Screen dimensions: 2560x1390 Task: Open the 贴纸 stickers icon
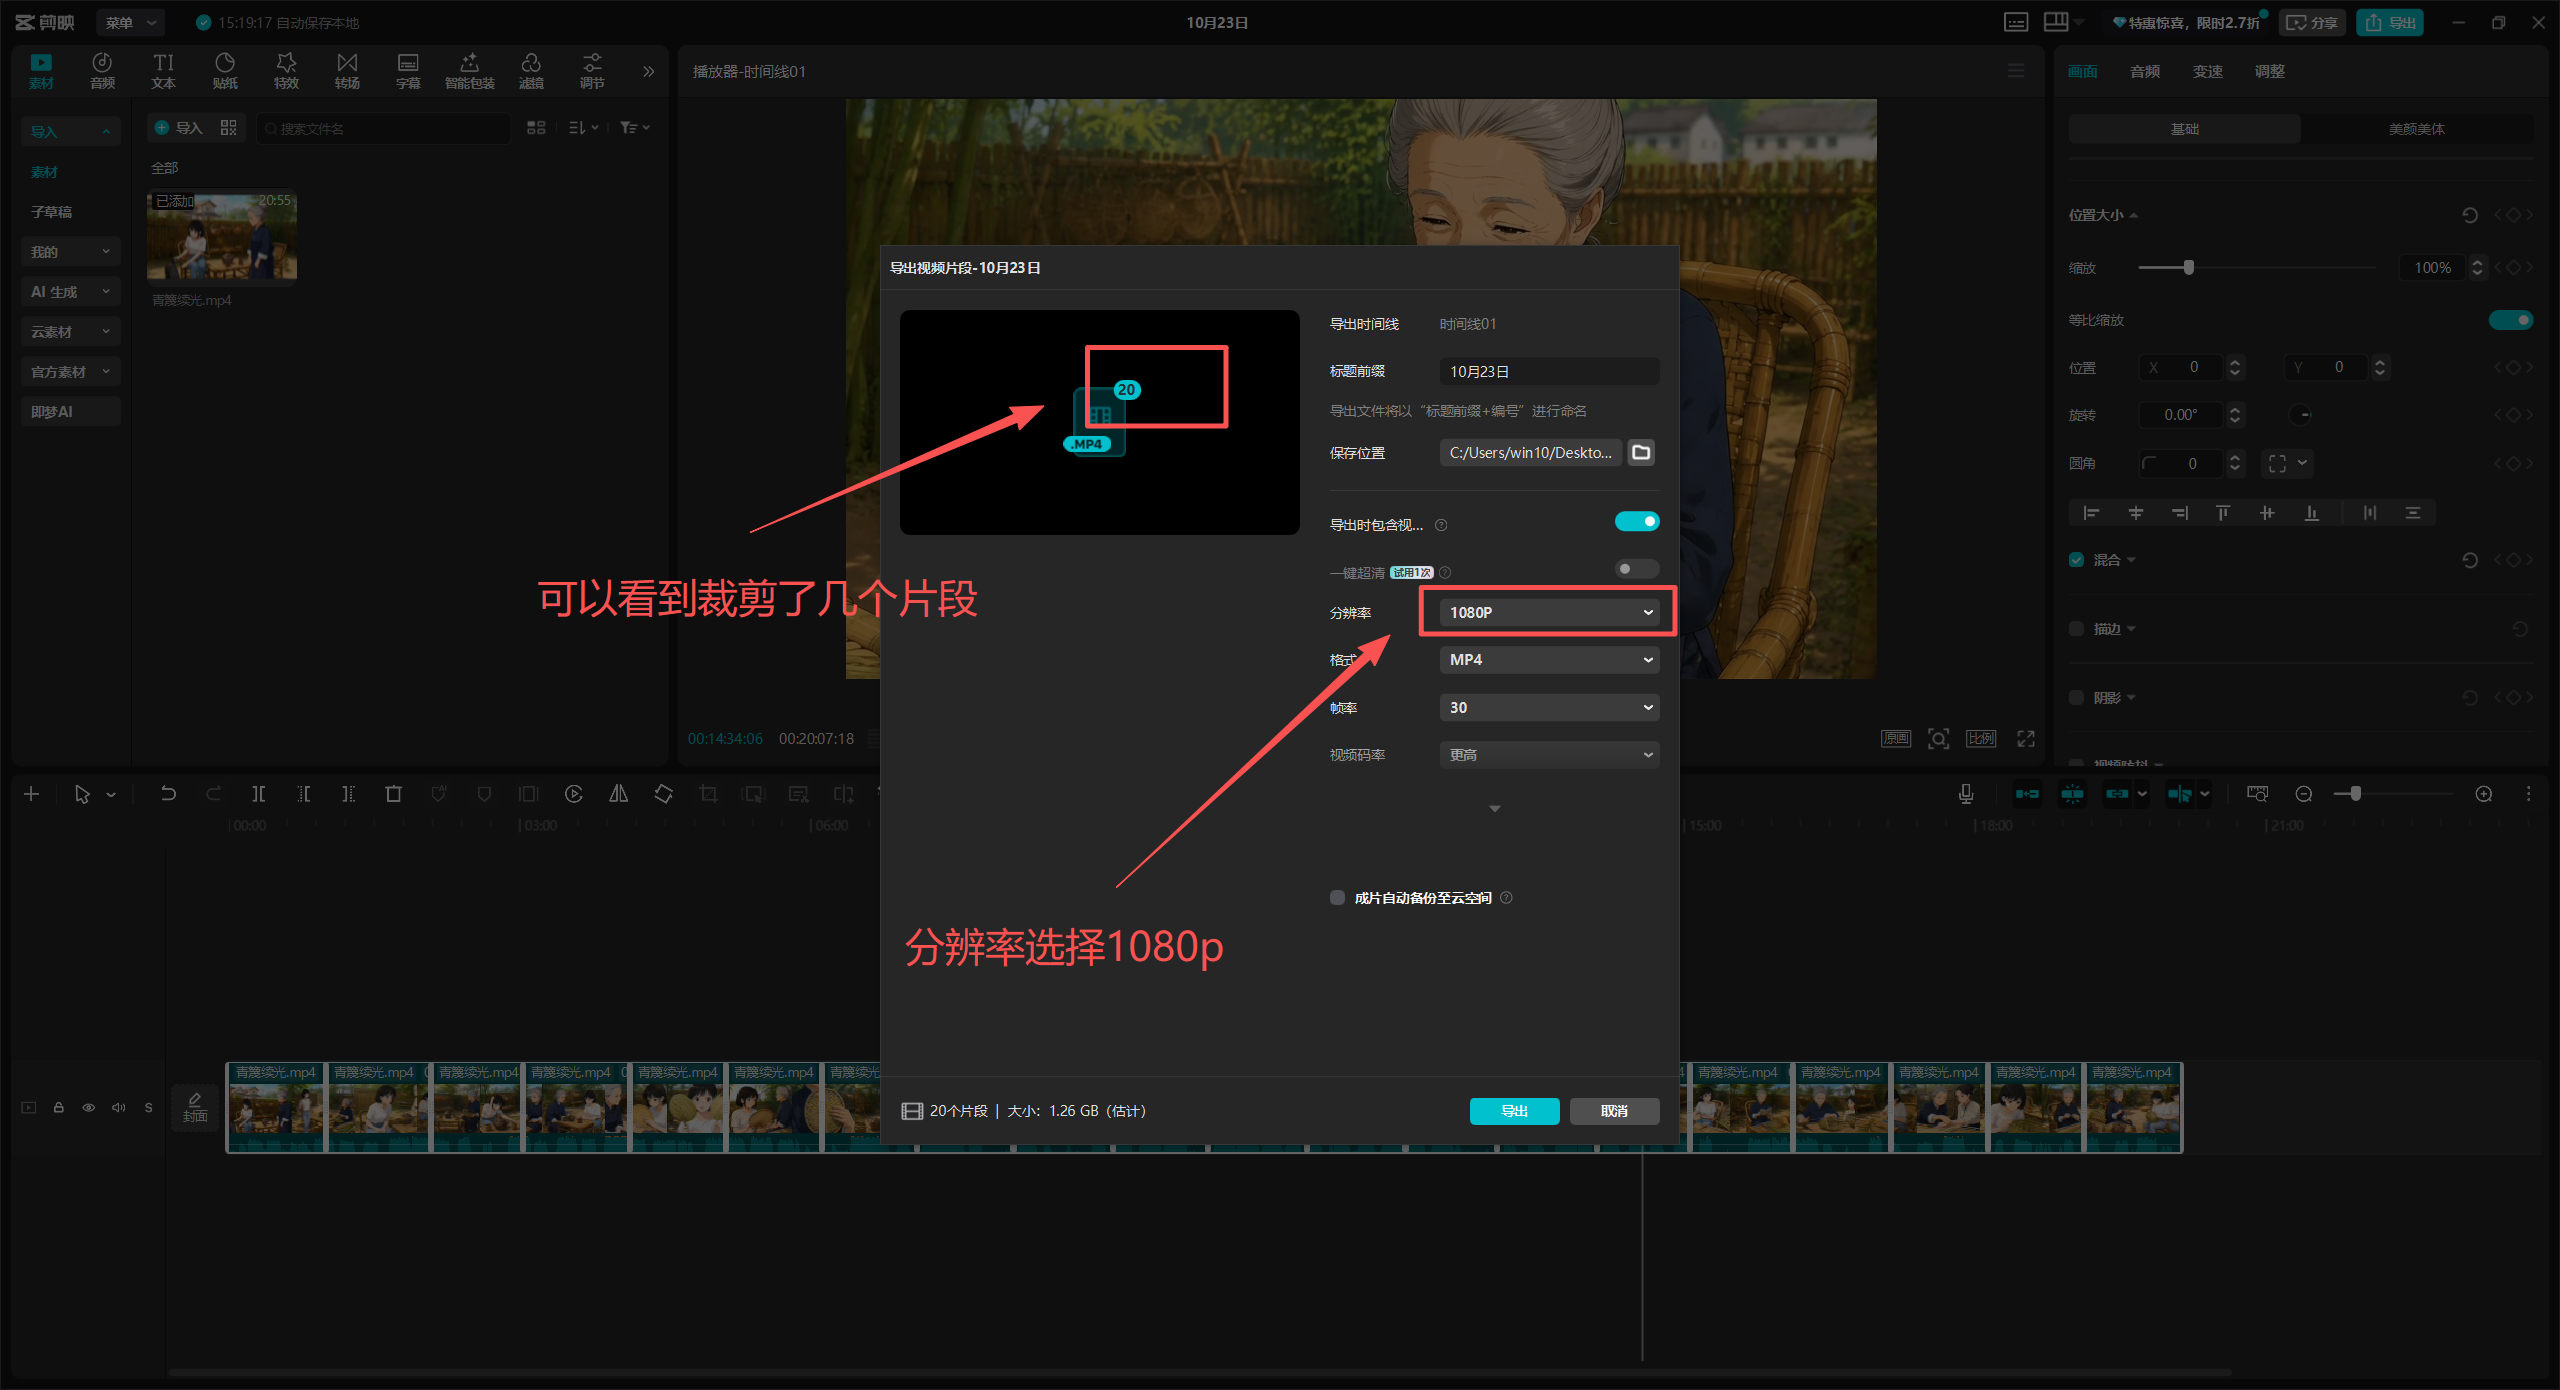pos(225,71)
